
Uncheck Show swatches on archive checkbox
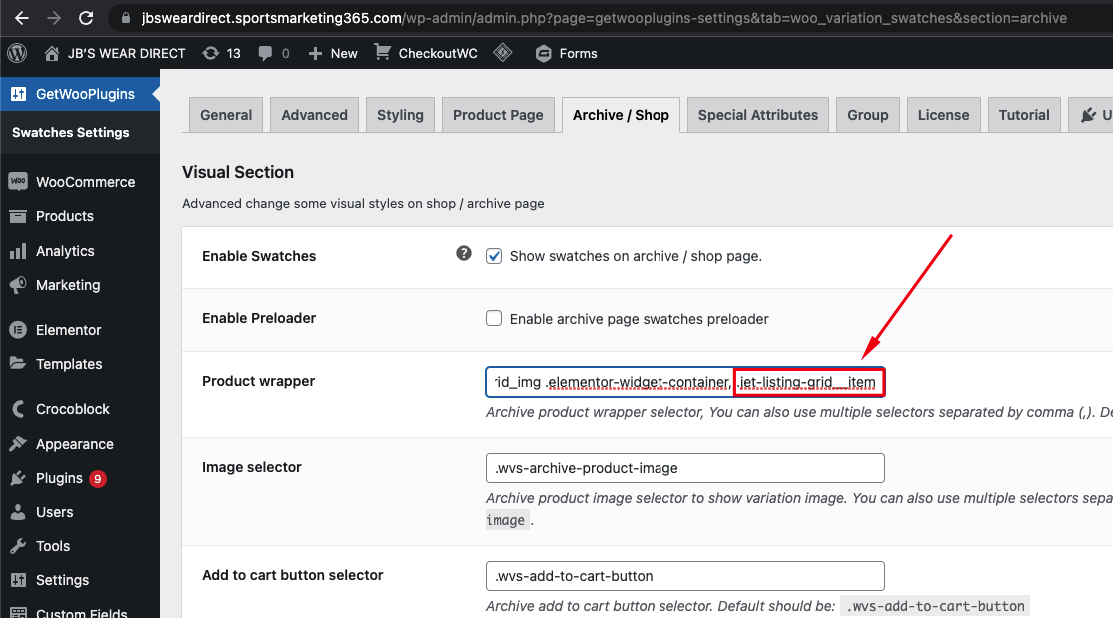pyautogui.click(x=494, y=256)
